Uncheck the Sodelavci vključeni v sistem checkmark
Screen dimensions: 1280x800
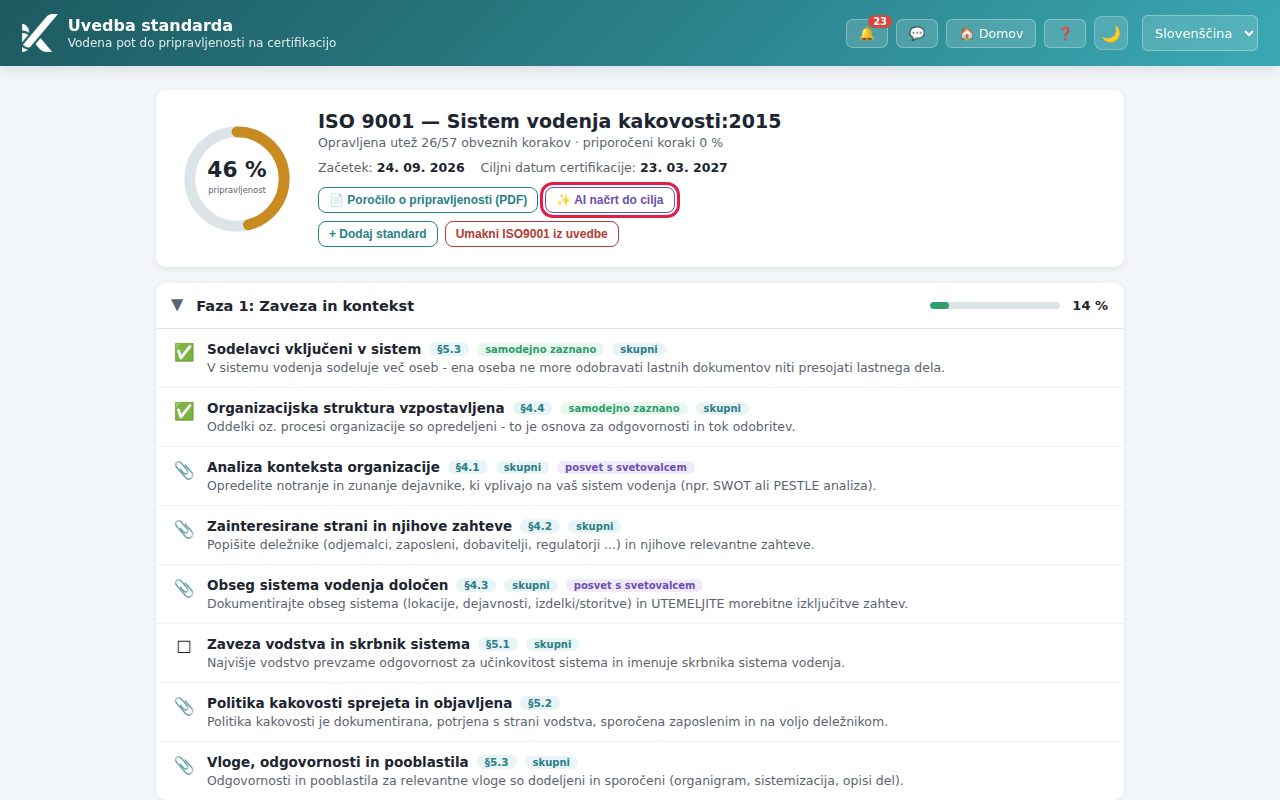(x=184, y=352)
